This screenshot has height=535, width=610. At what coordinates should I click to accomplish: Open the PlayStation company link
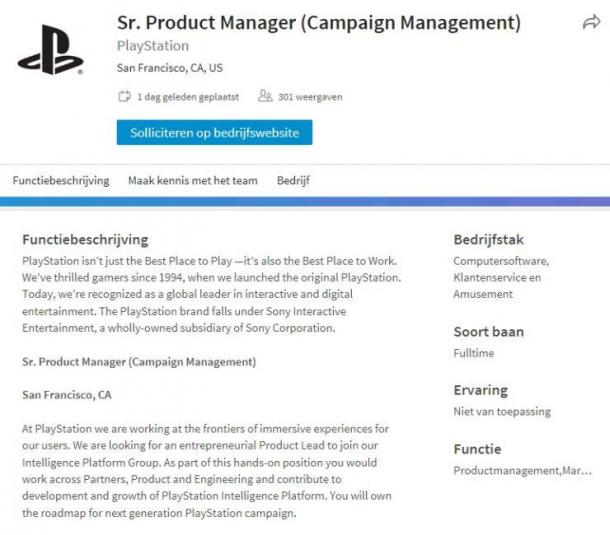coord(153,46)
